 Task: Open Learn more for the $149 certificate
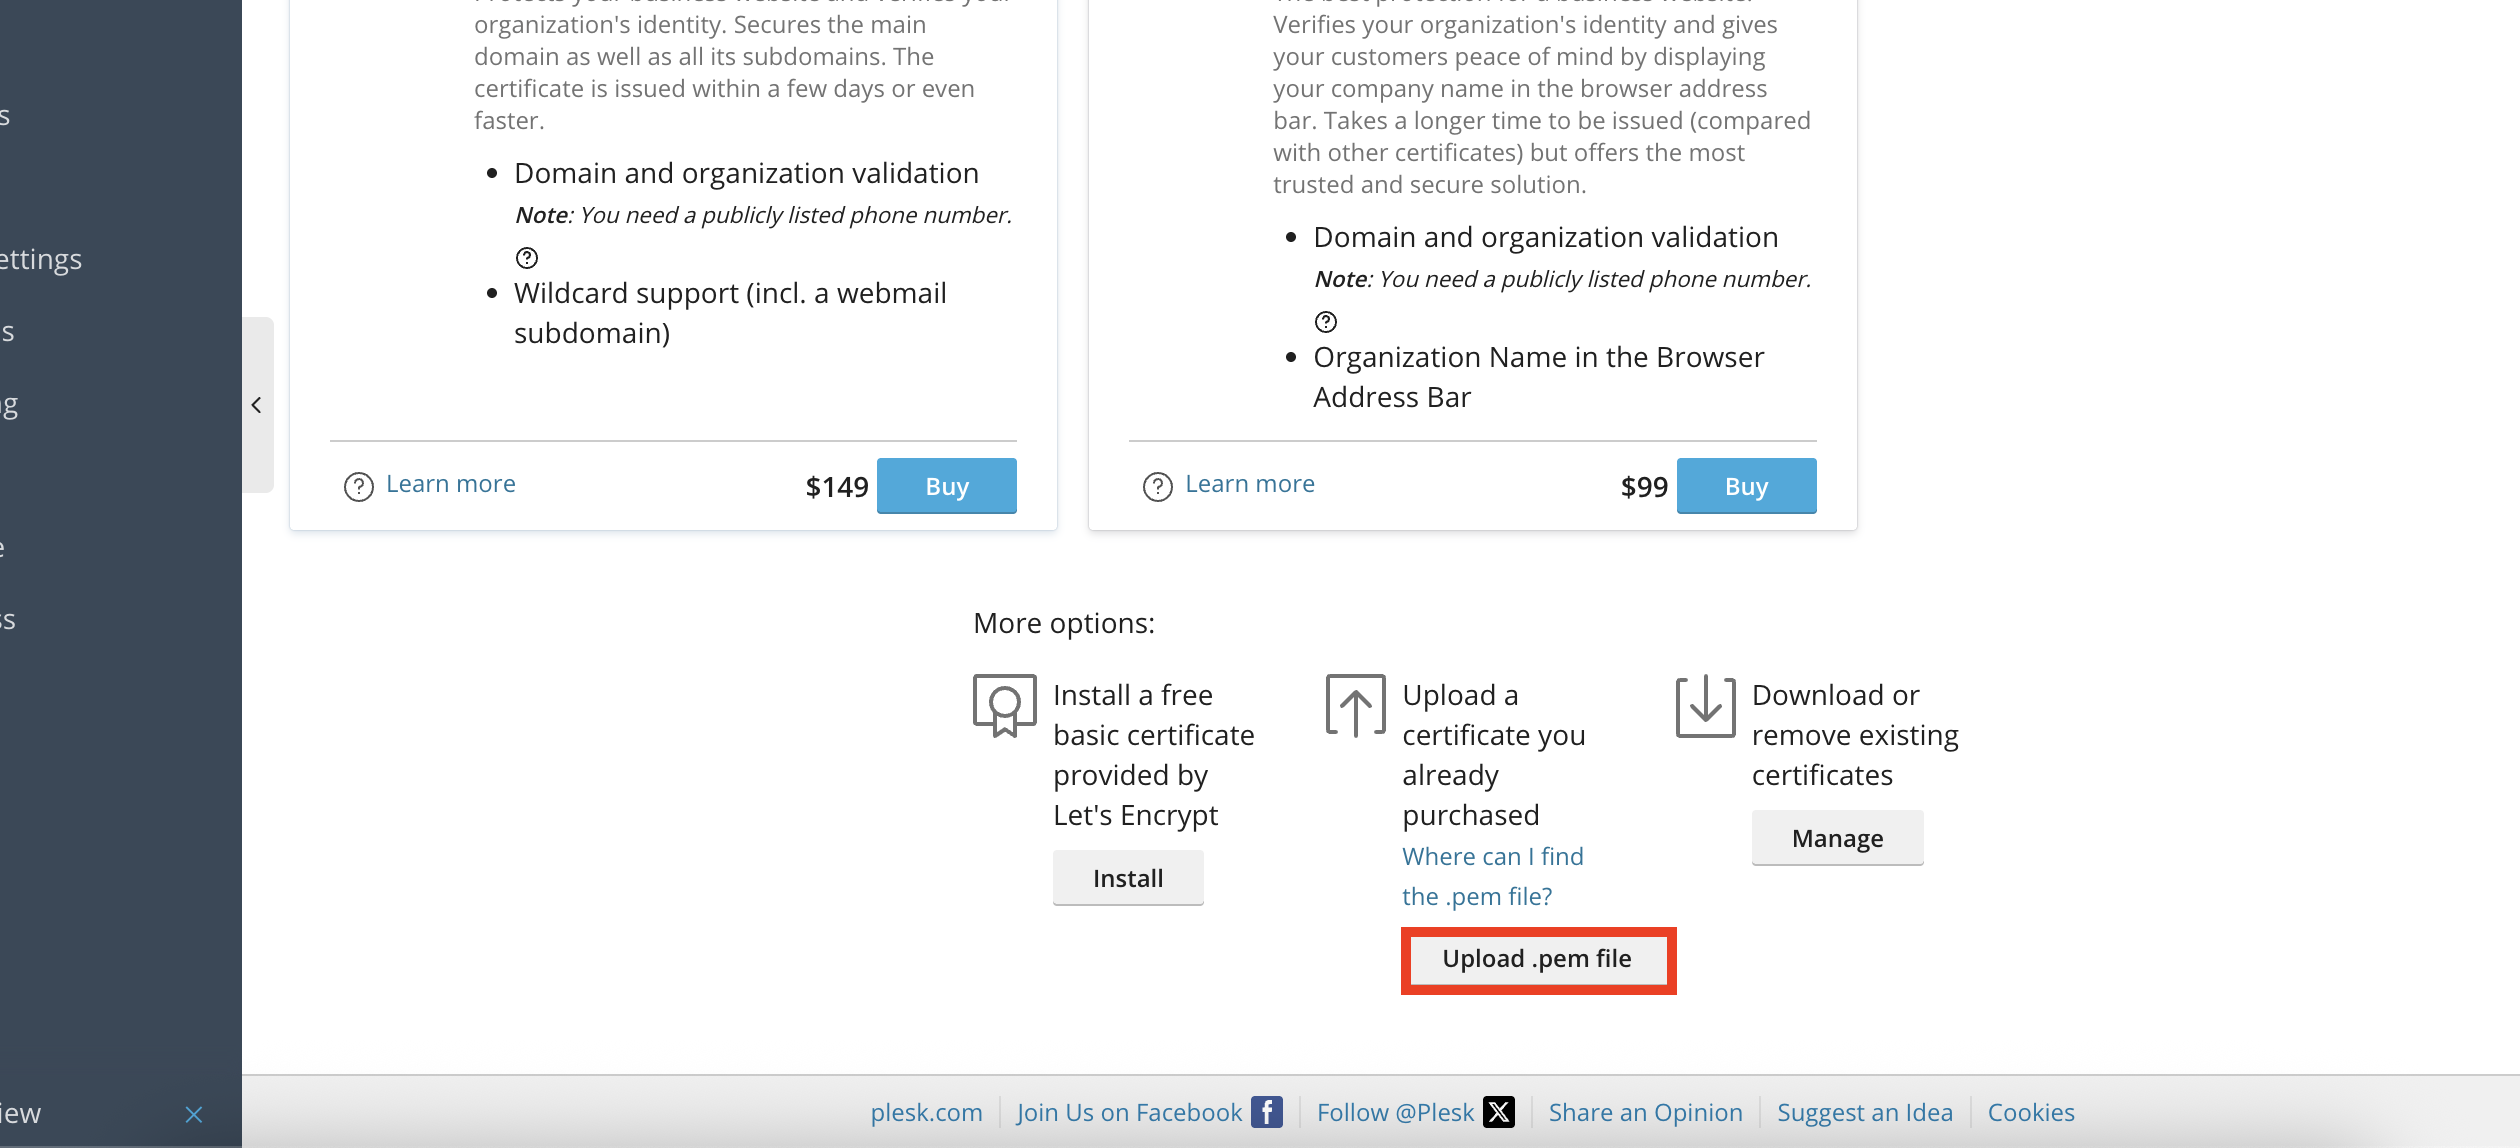(451, 484)
